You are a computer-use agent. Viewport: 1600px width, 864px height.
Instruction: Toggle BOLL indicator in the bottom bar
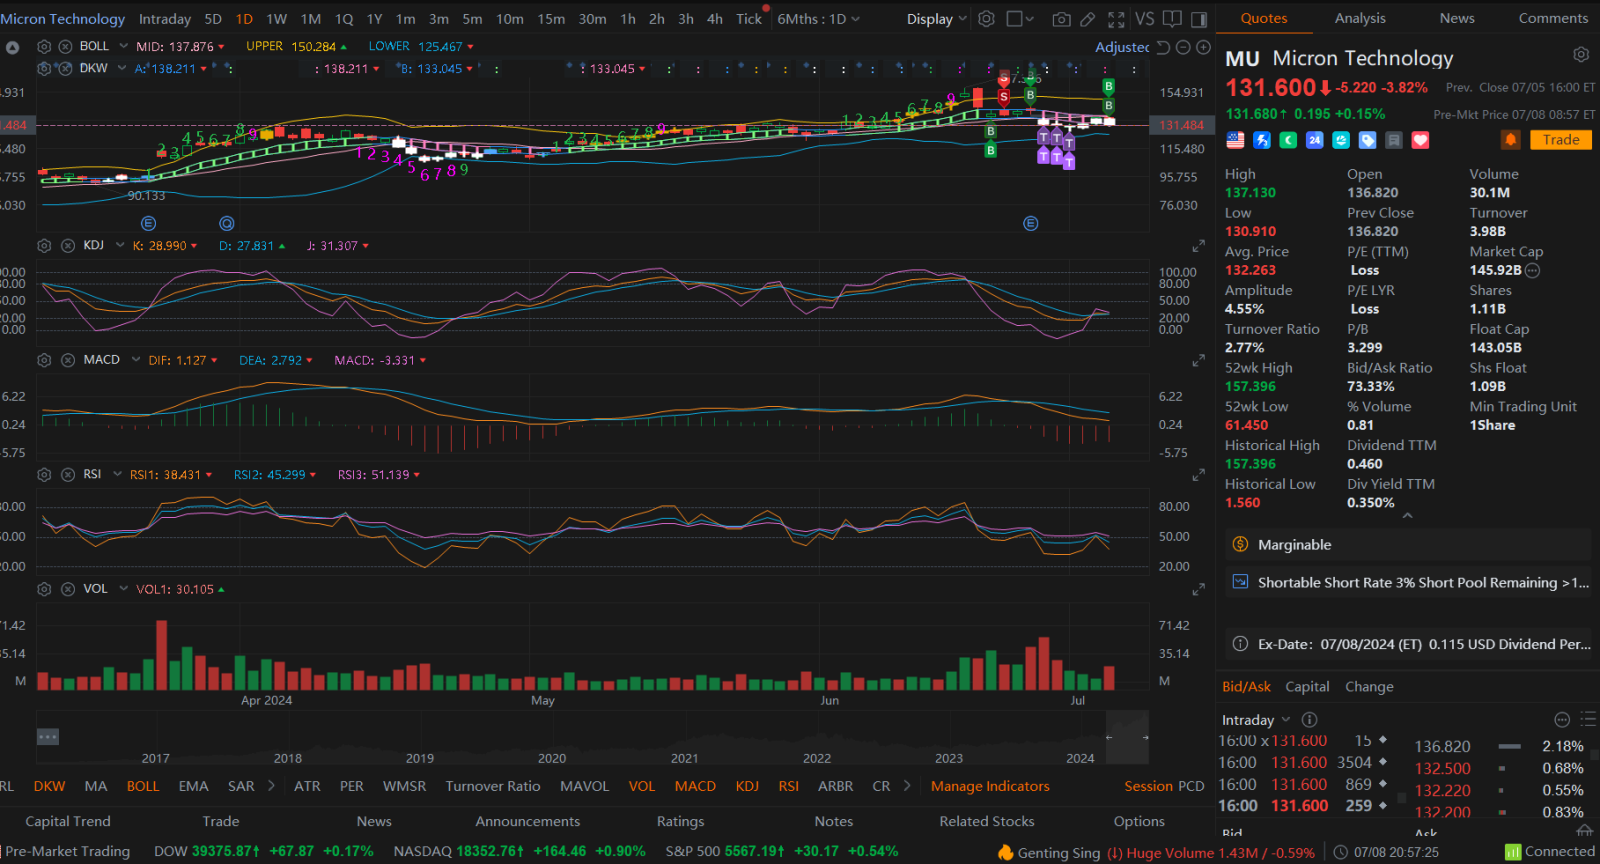(143, 786)
